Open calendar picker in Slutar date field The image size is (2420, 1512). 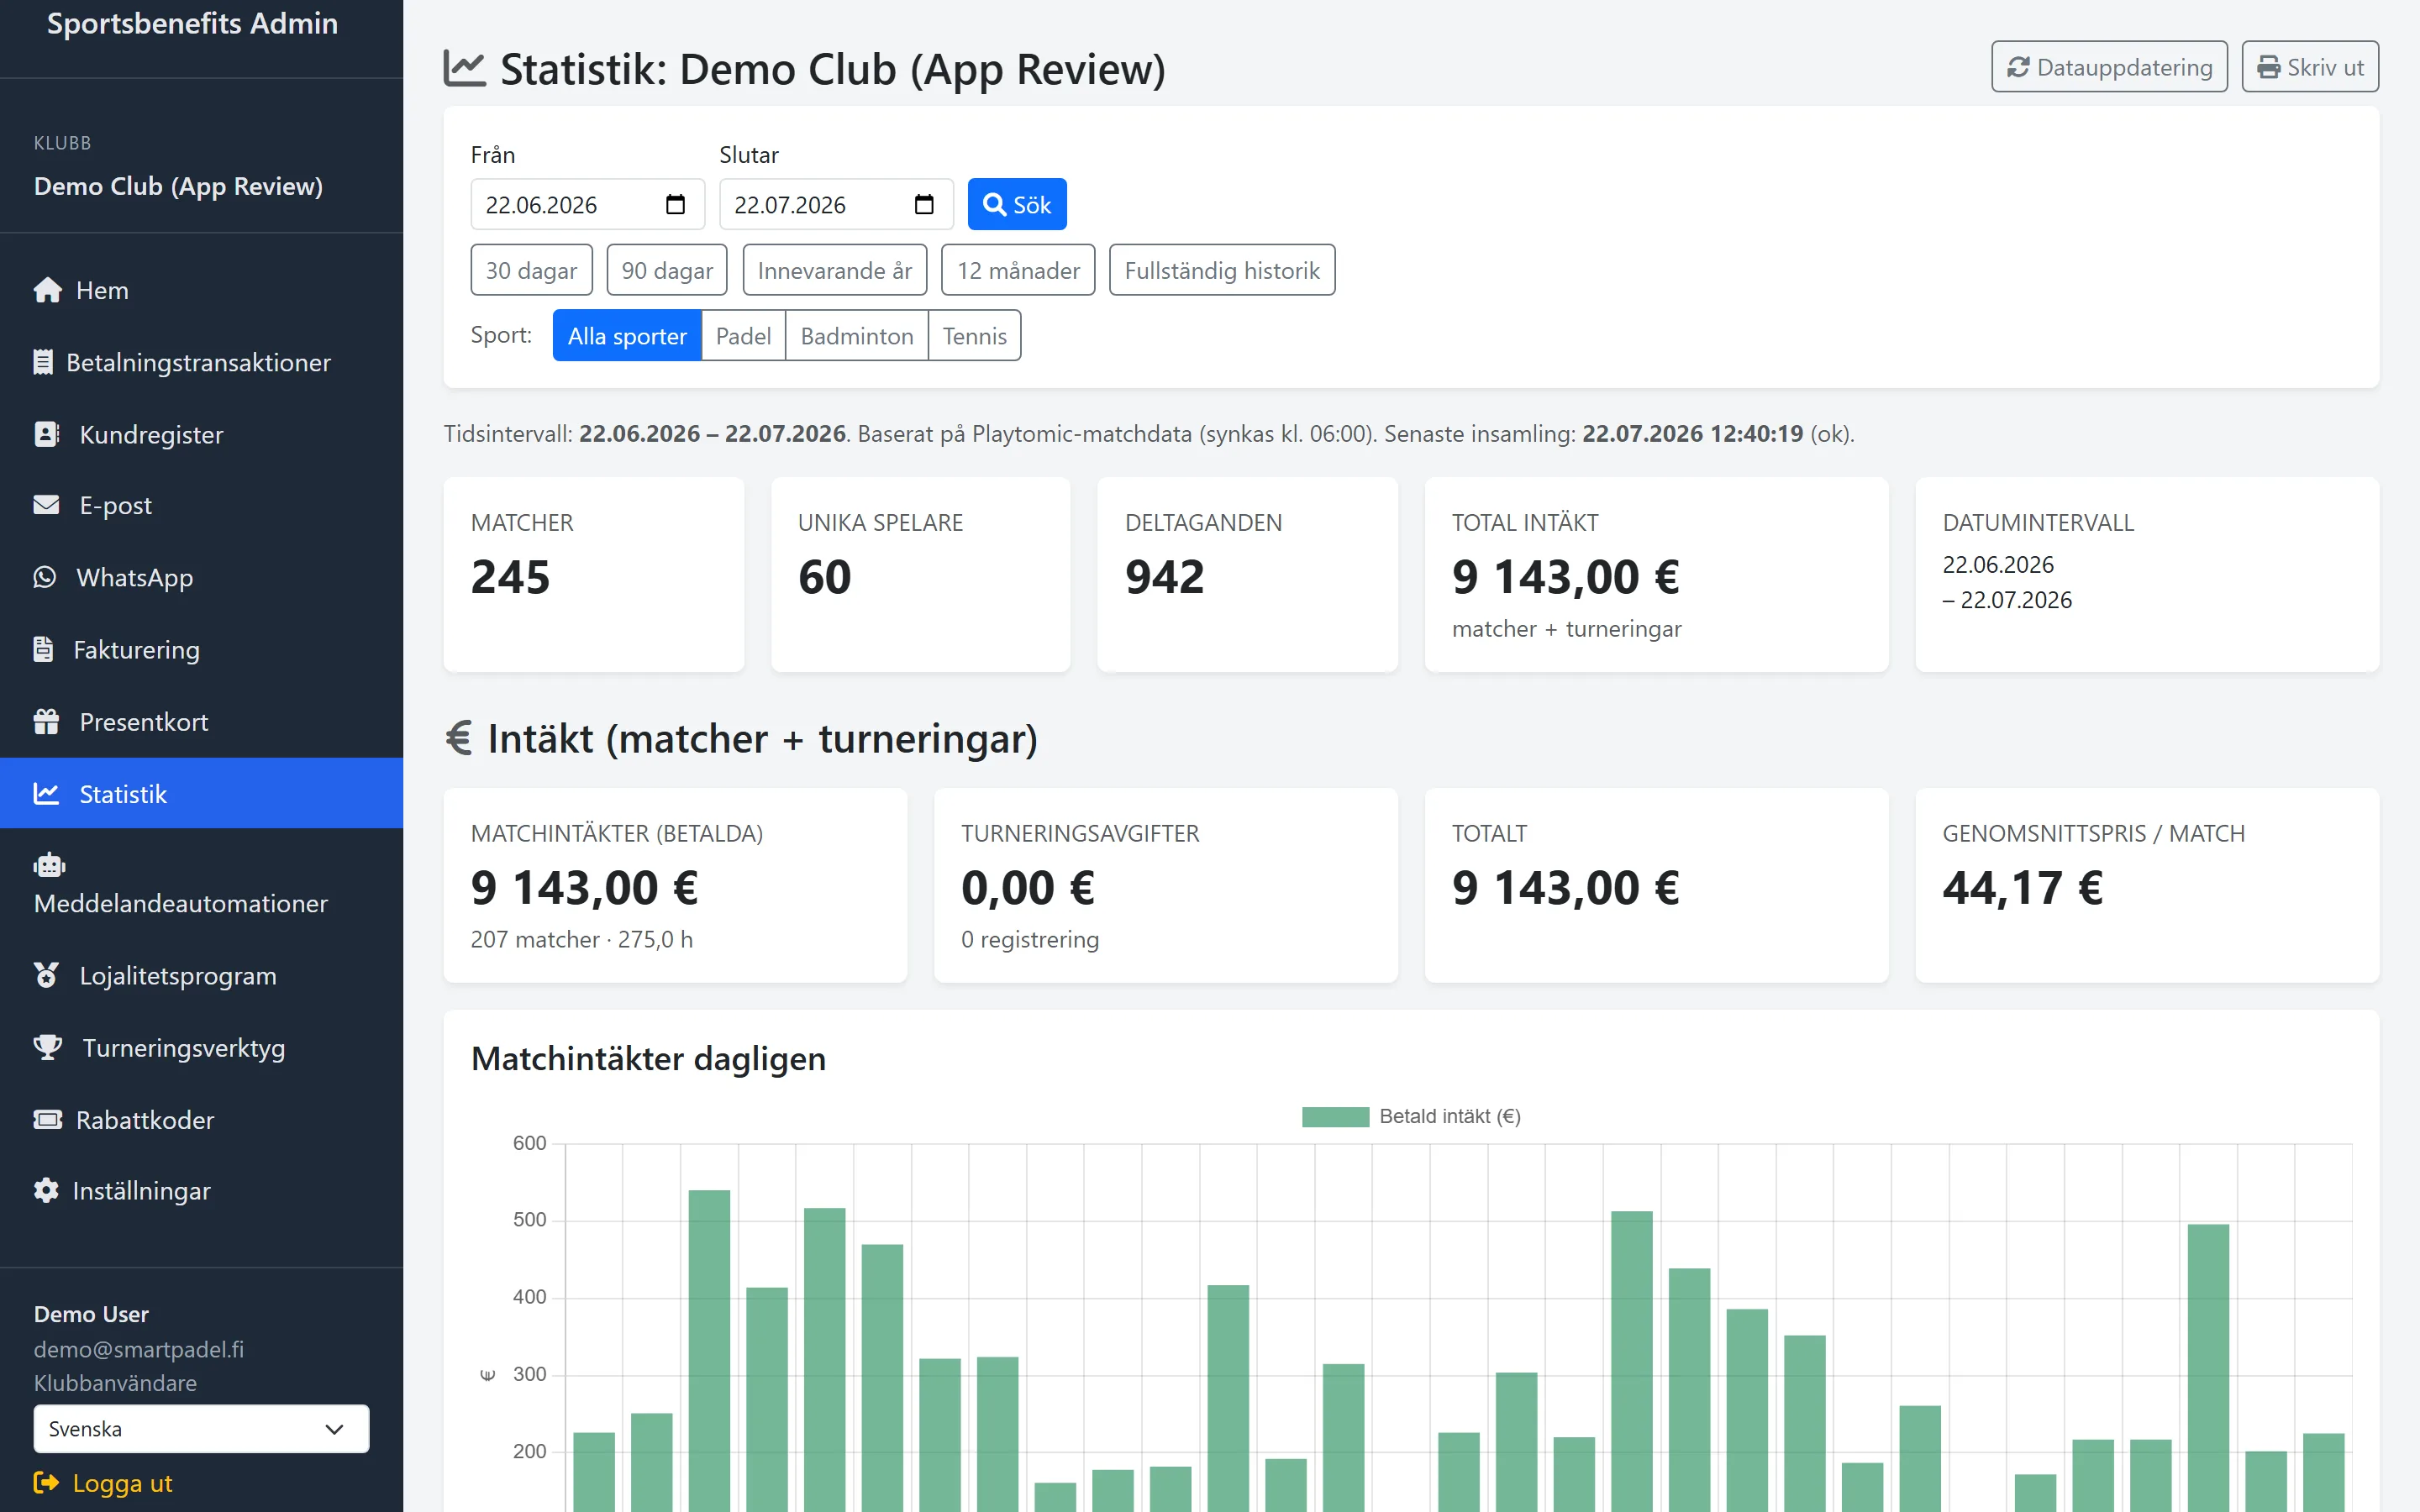(924, 204)
